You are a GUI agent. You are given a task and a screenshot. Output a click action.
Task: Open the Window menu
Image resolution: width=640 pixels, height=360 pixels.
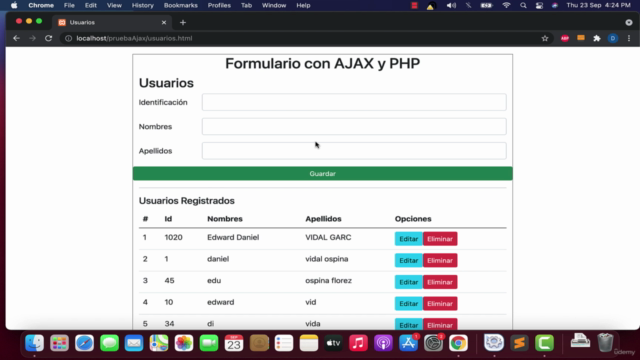pos(274,5)
